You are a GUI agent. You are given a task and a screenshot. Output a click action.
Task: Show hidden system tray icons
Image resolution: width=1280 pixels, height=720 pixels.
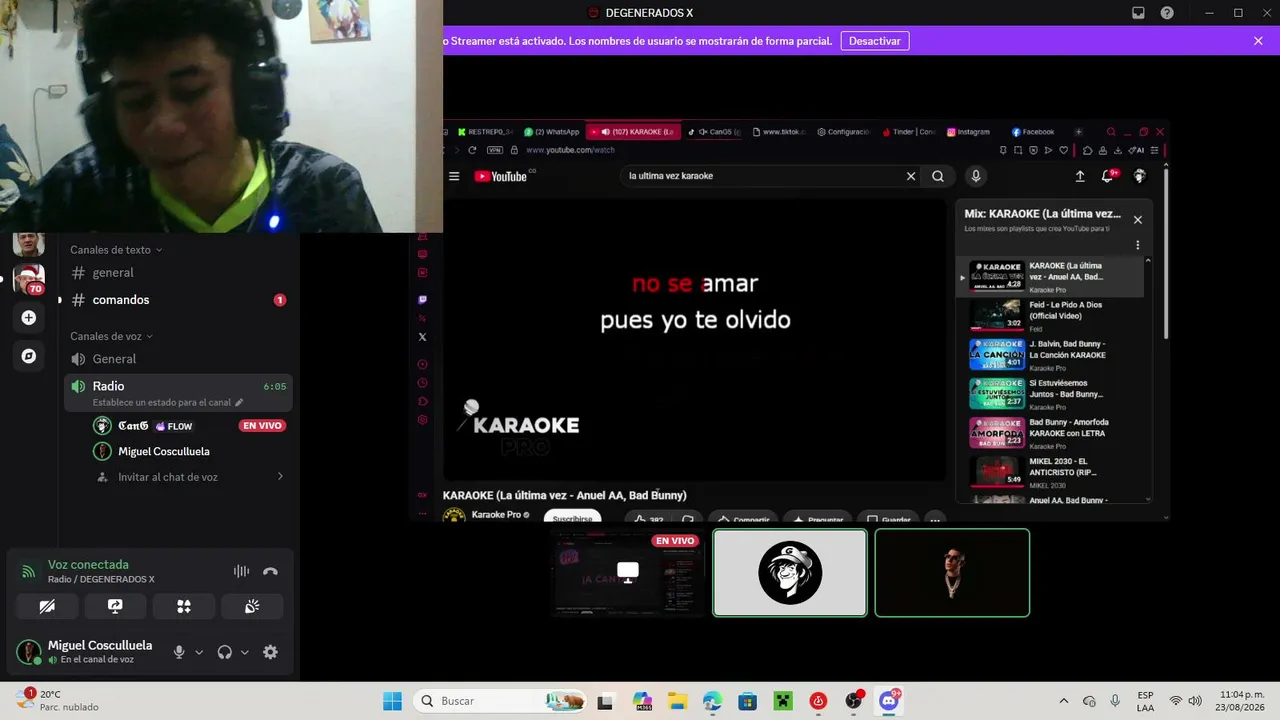tap(1063, 701)
